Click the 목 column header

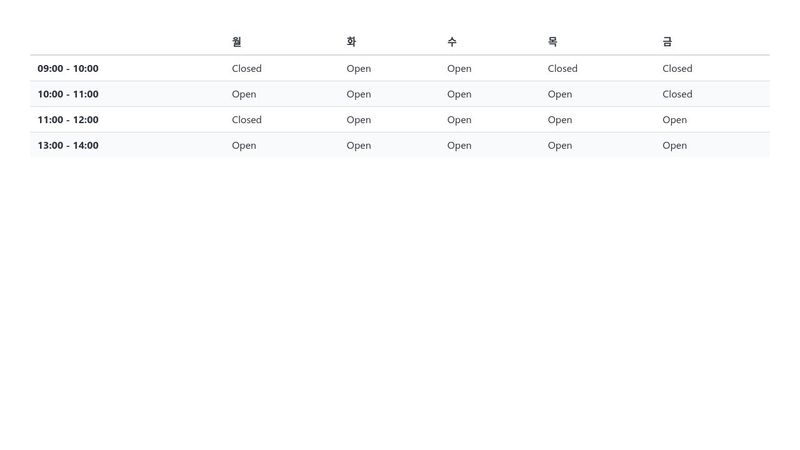pyautogui.click(x=553, y=42)
